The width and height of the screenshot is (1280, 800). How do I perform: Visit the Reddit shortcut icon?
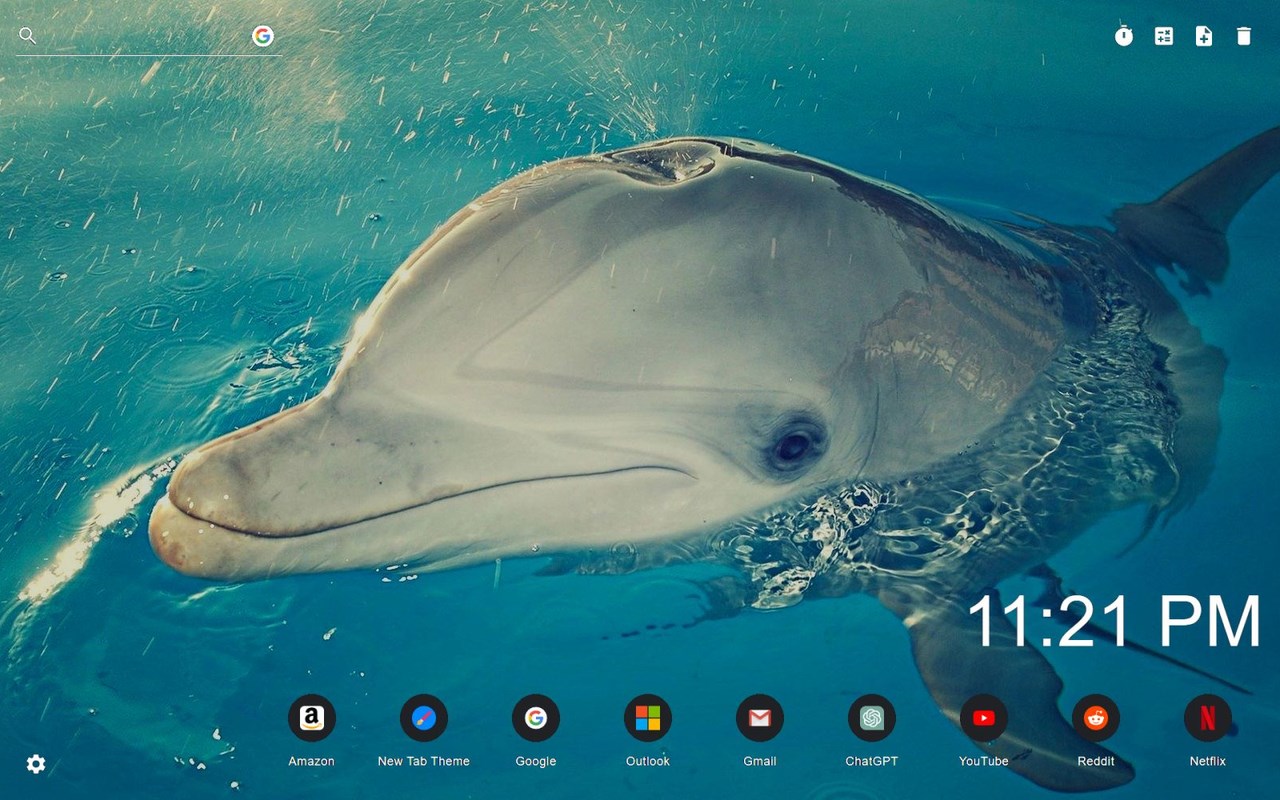pyautogui.click(x=1096, y=718)
